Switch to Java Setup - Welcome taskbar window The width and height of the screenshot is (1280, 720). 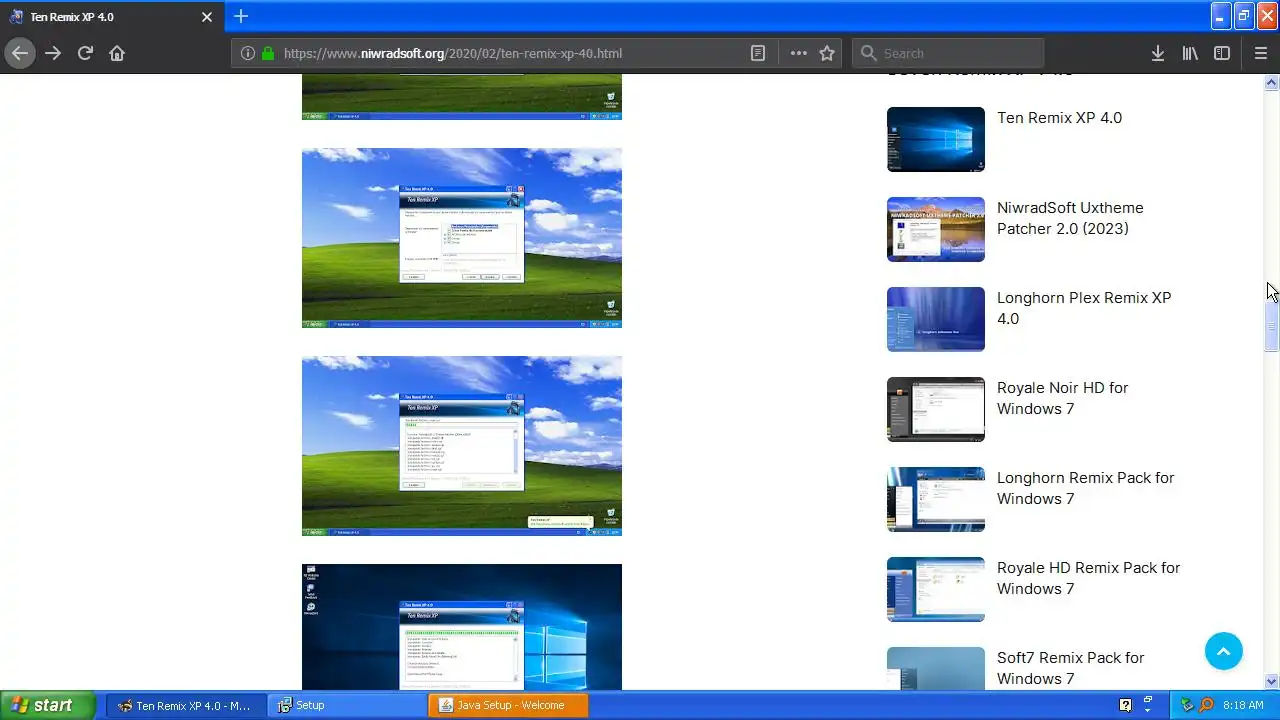point(509,705)
